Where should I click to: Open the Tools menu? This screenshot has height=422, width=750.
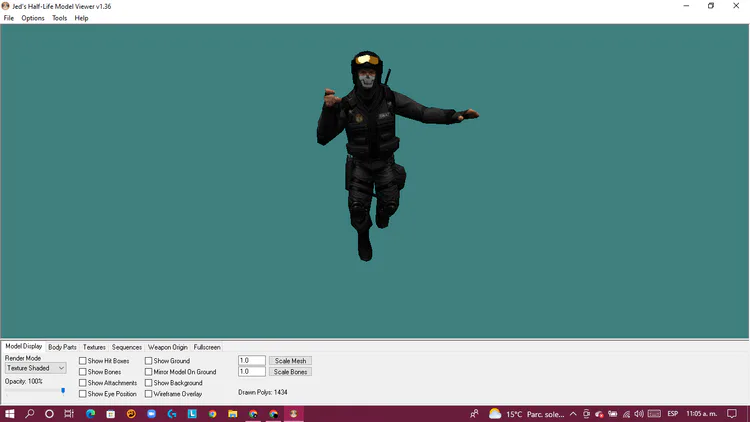pyautogui.click(x=59, y=18)
